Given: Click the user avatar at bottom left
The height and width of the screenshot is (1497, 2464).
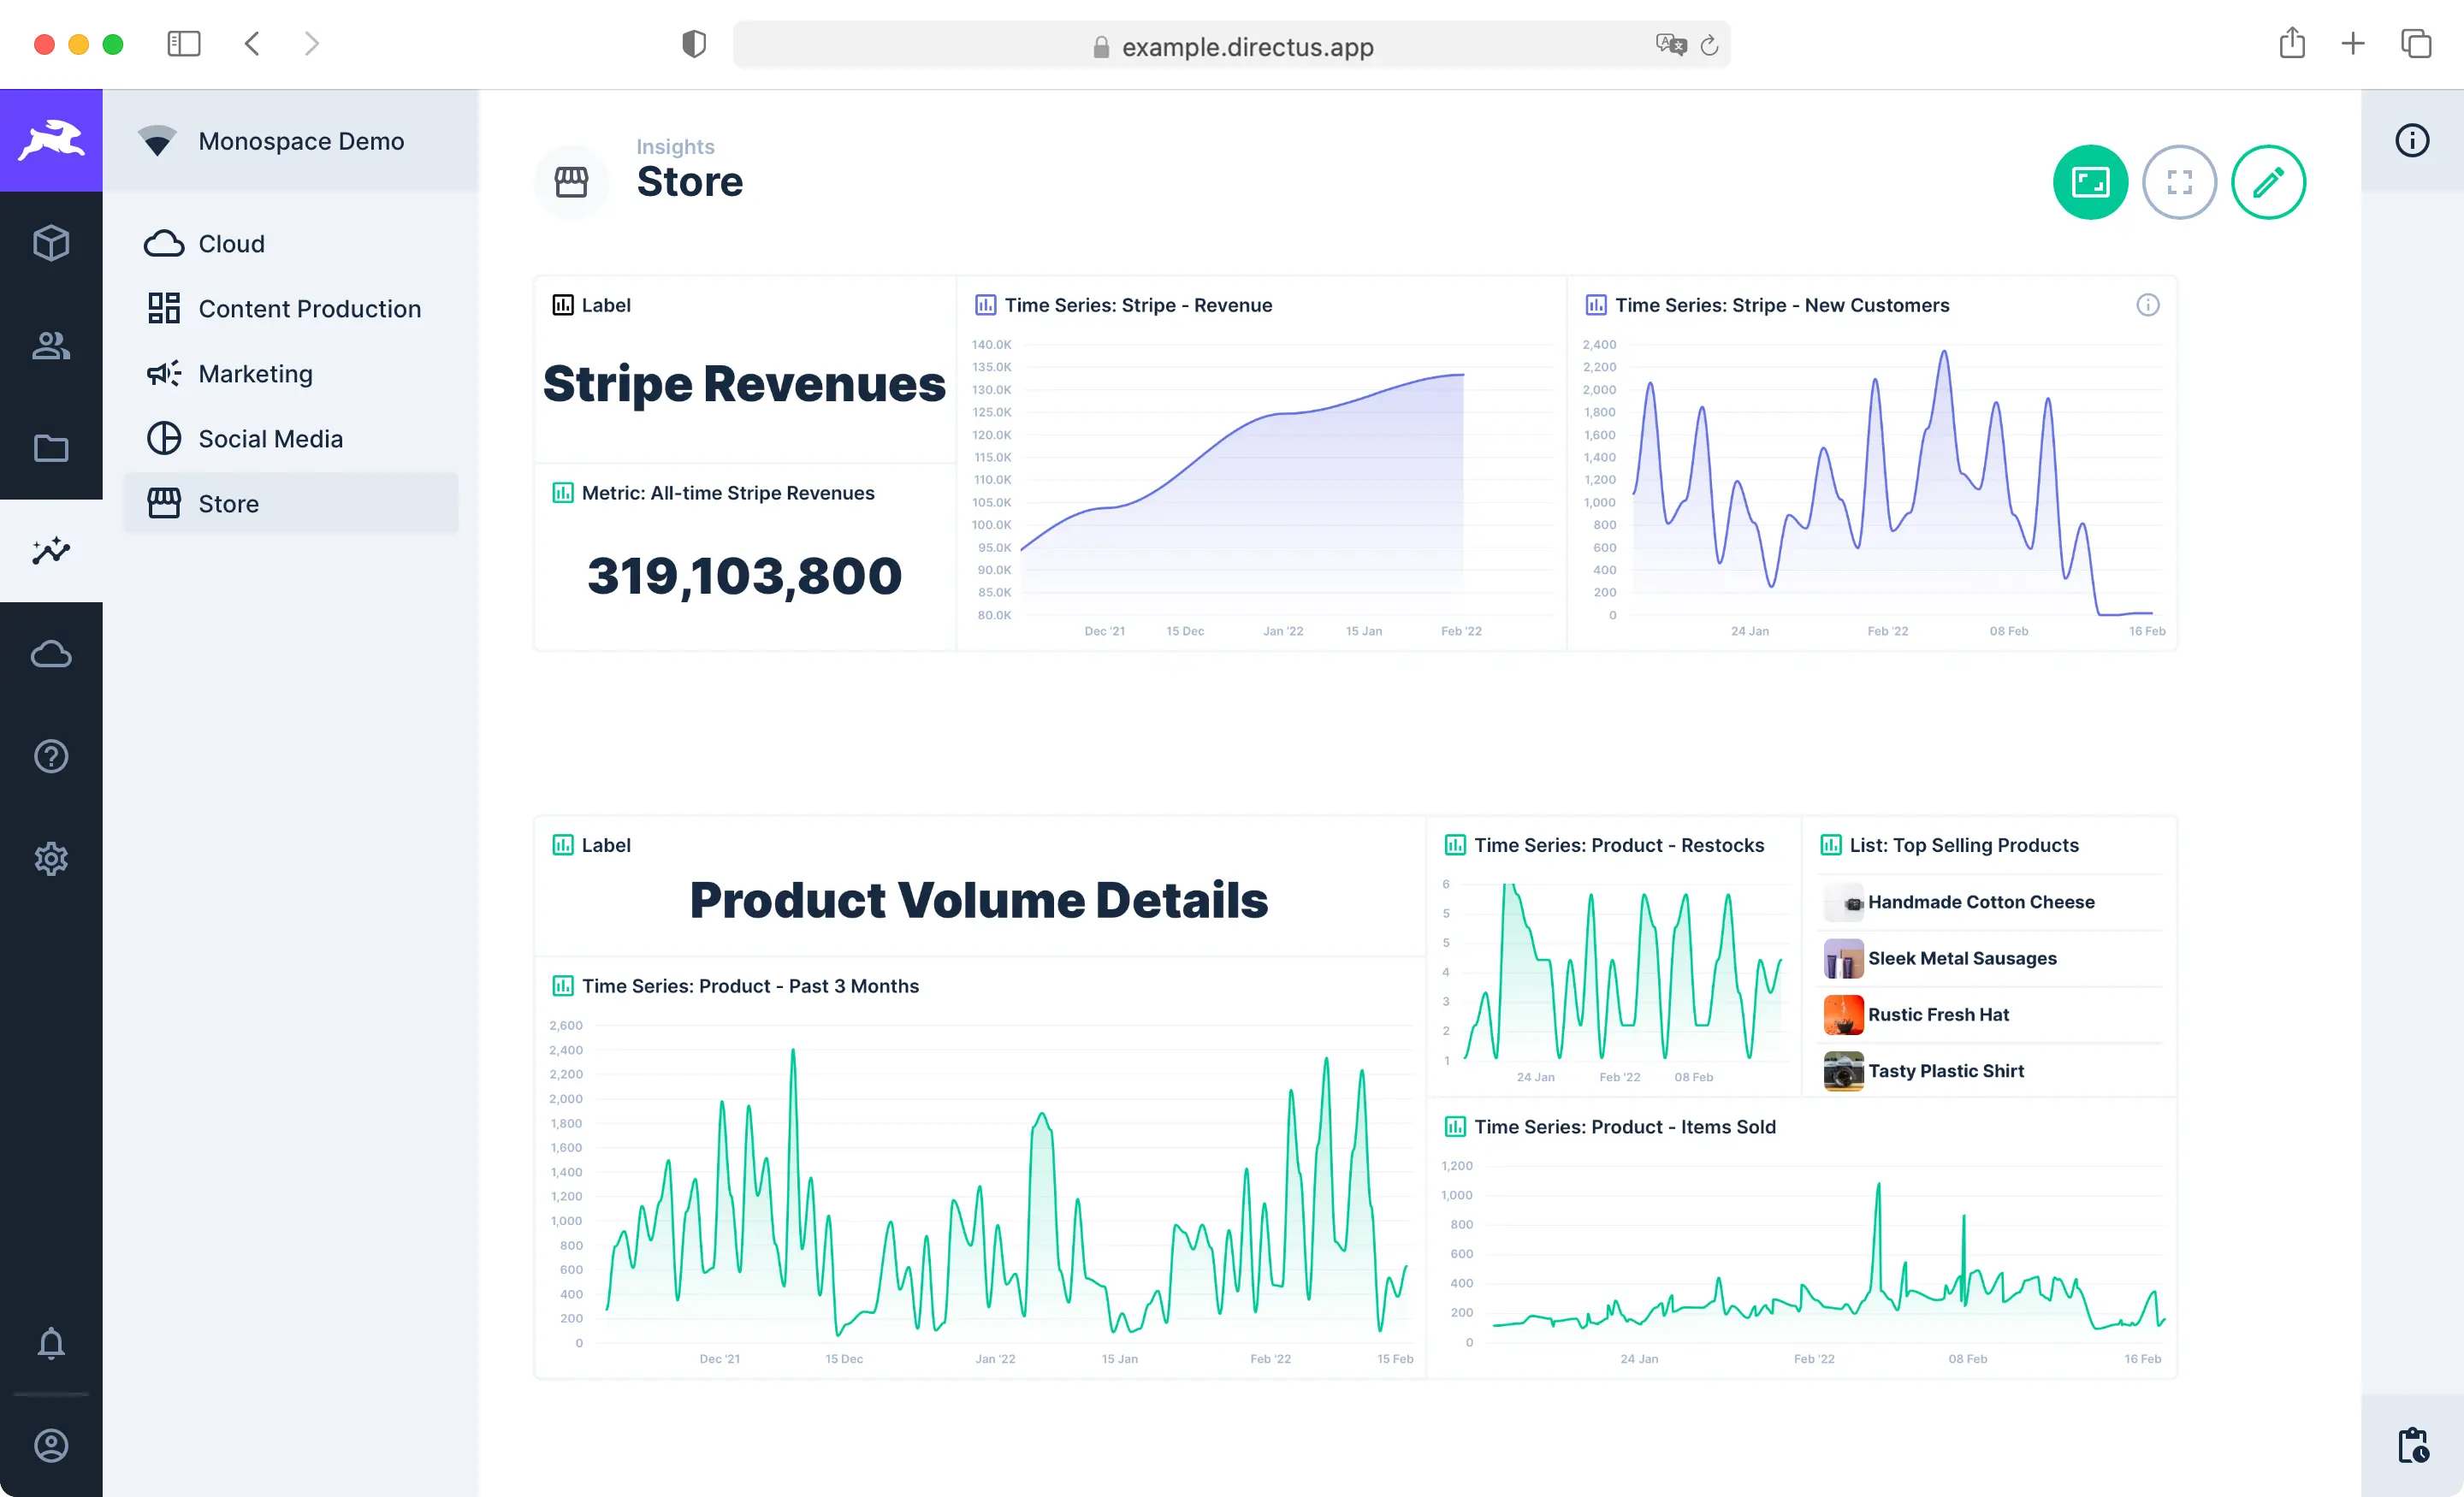Looking at the screenshot, I should click(51, 1445).
